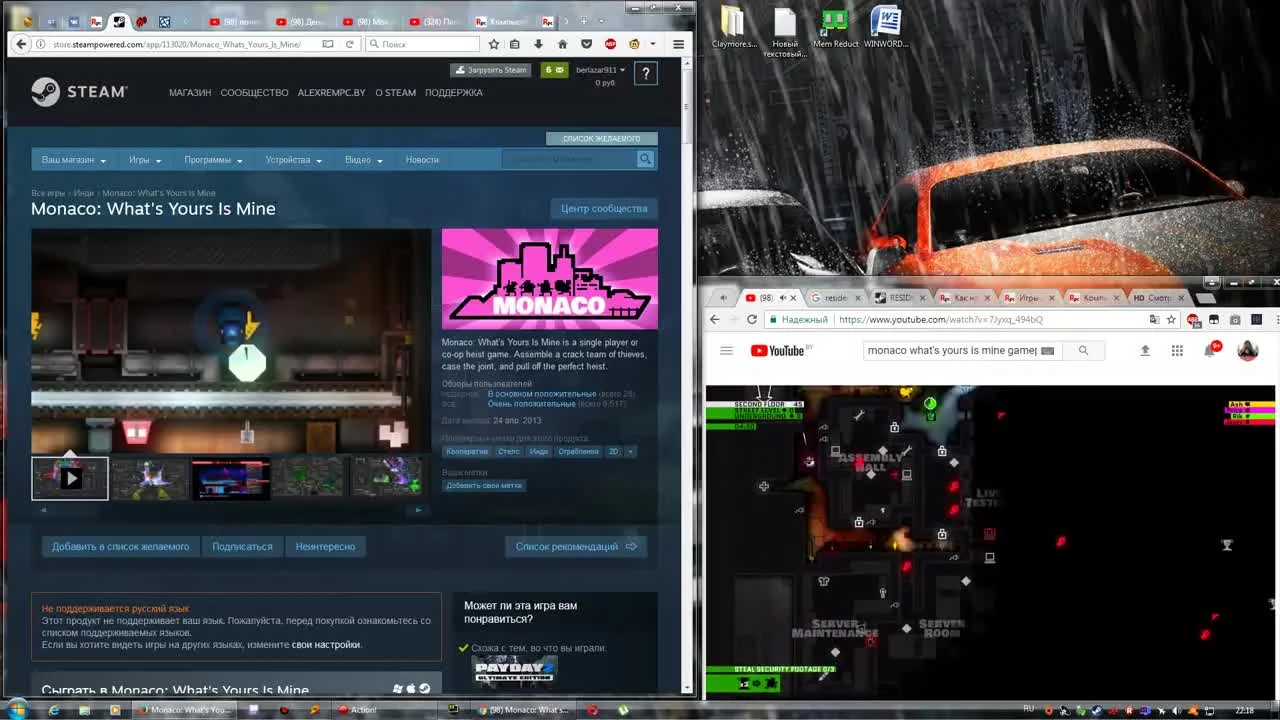The height and width of the screenshot is (720, 1280).
Task: Bookmark the Steam page with the star
Action: point(493,44)
